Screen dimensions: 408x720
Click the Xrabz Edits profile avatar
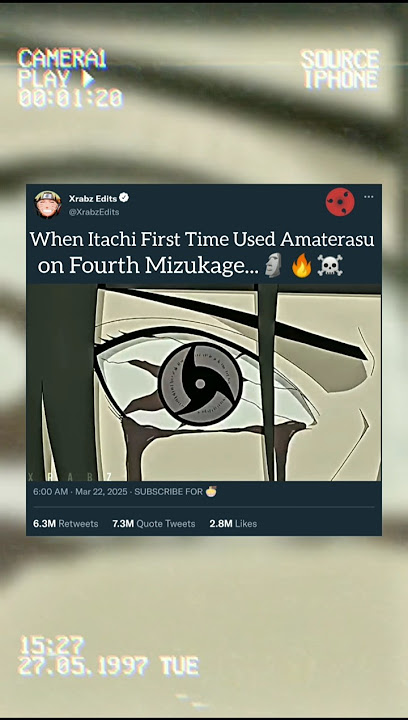pos(48,204)
